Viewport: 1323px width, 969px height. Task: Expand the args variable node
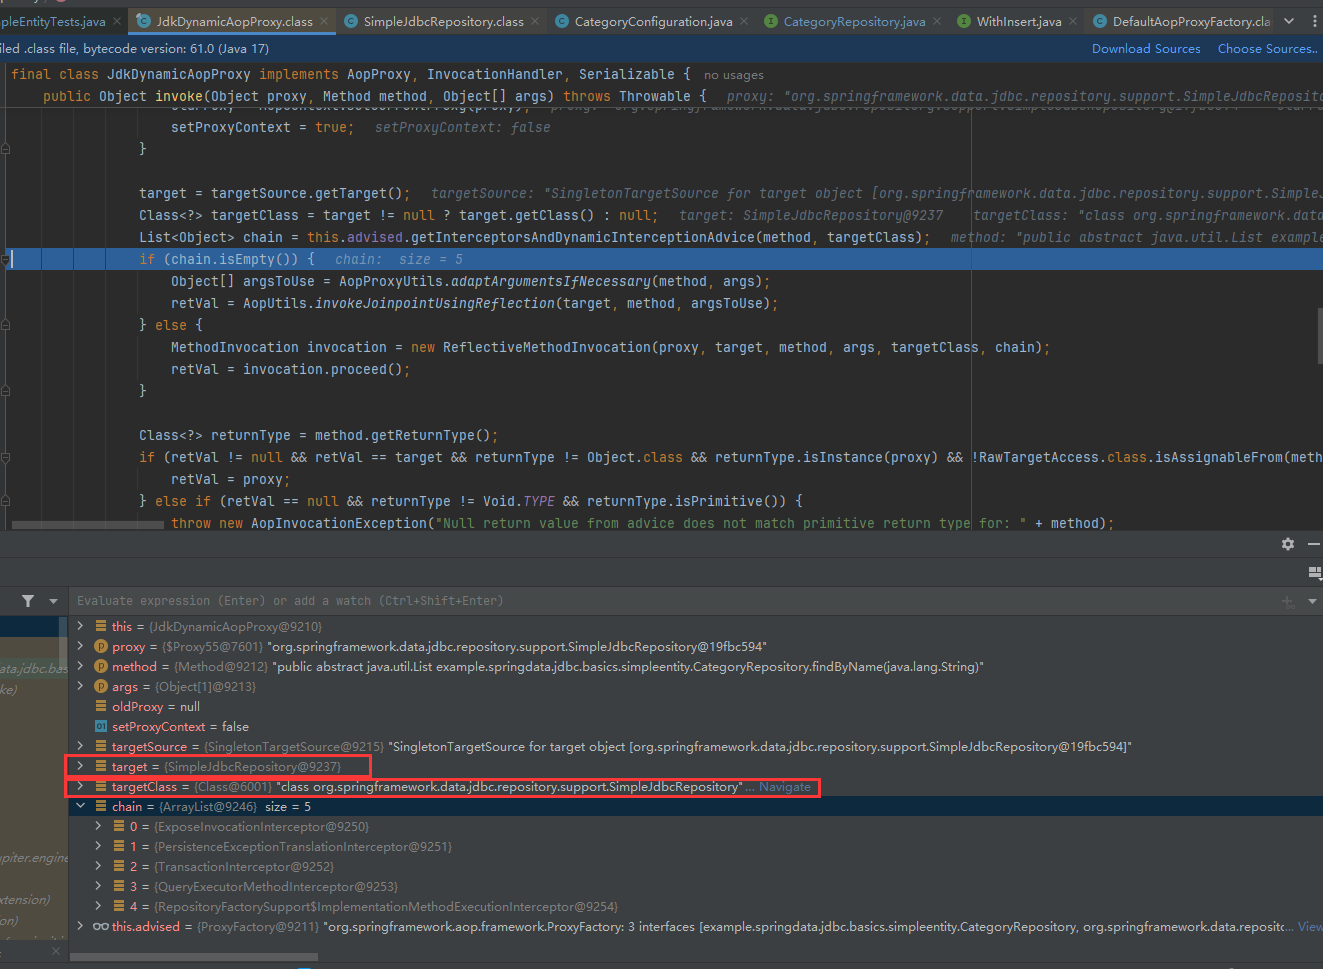[x=80, y=686]
